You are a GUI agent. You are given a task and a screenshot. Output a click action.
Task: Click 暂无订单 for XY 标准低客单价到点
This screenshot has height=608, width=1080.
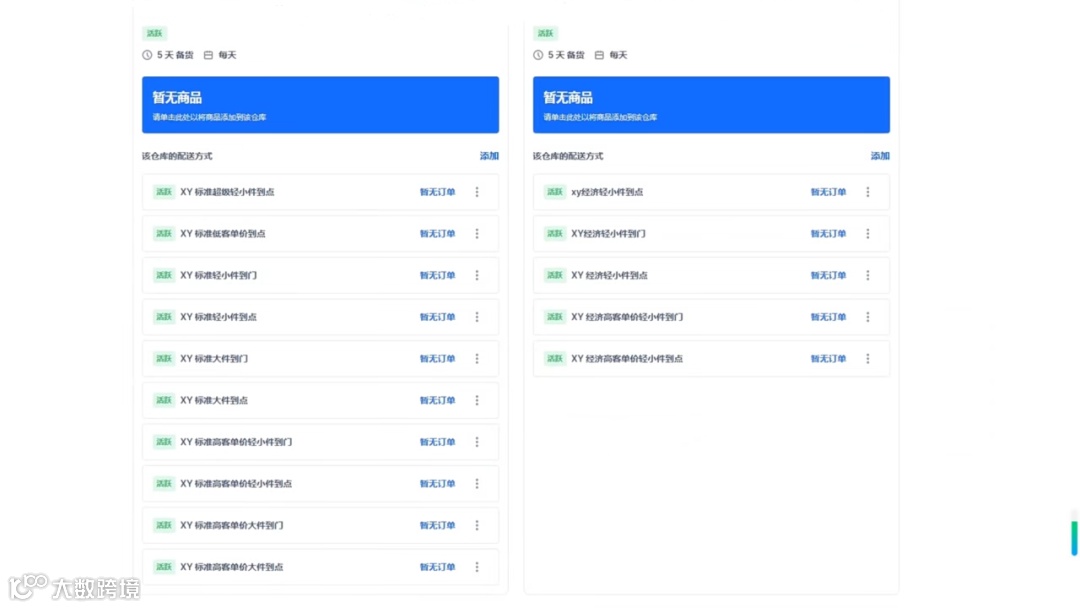(x=437, y=234)
